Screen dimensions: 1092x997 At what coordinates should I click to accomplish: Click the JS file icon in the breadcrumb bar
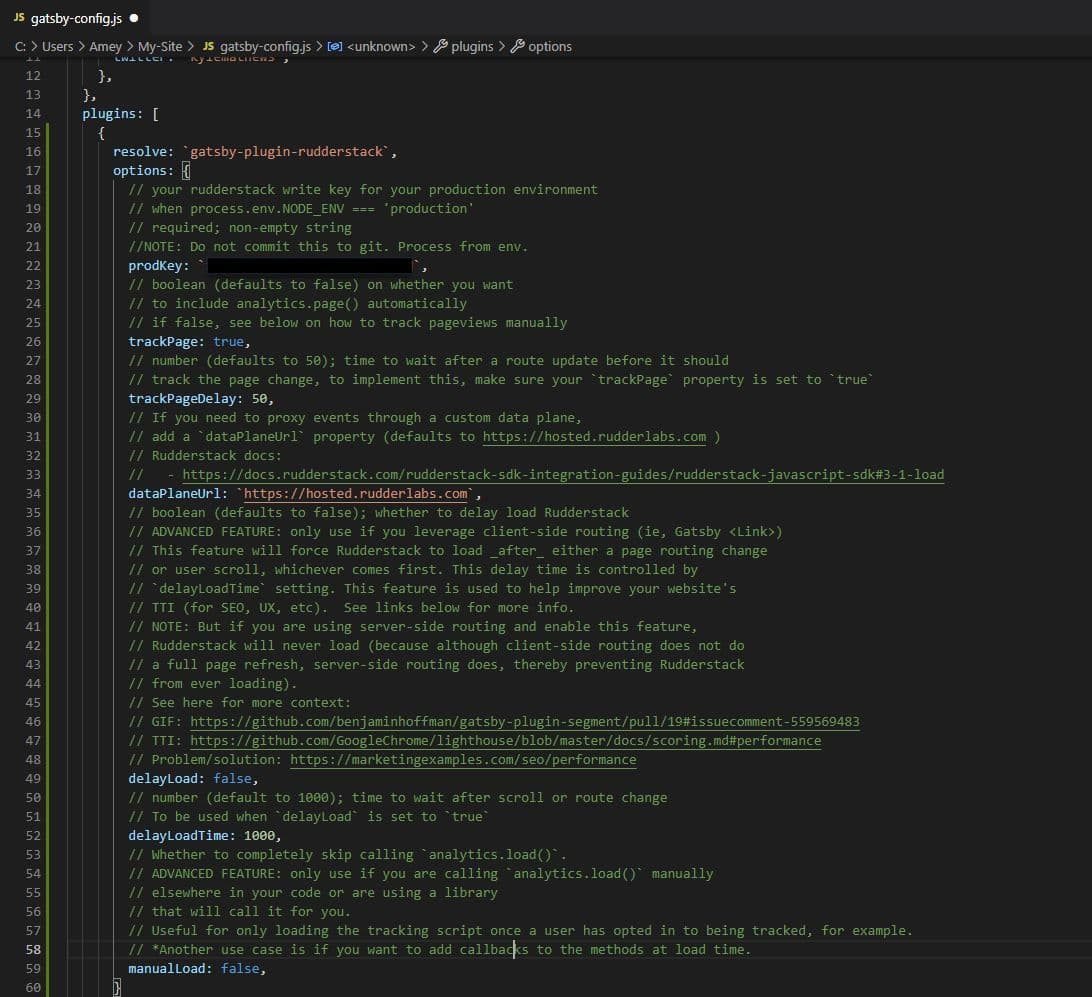point(207,46)
